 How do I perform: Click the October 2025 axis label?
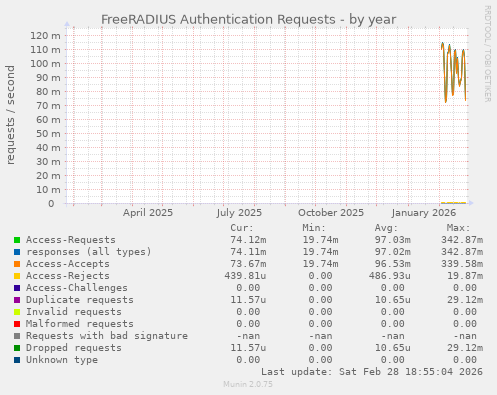331,213
